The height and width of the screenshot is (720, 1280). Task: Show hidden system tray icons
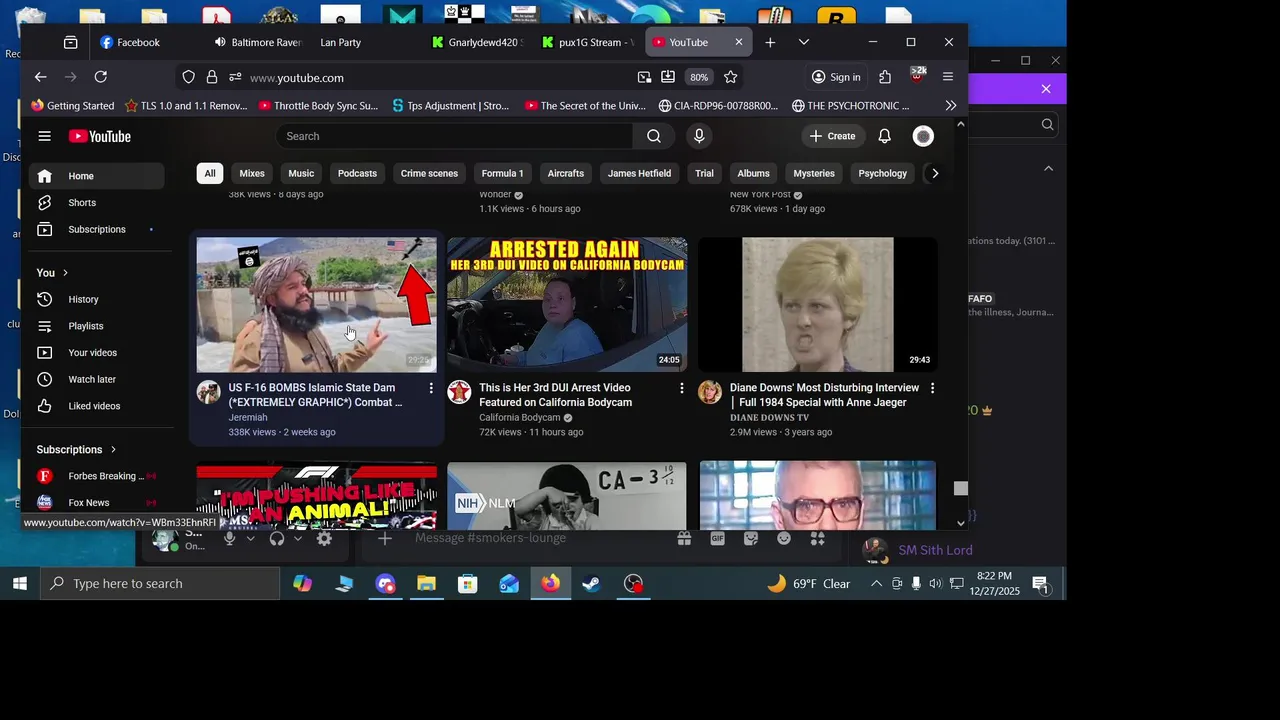pos(876,583)
